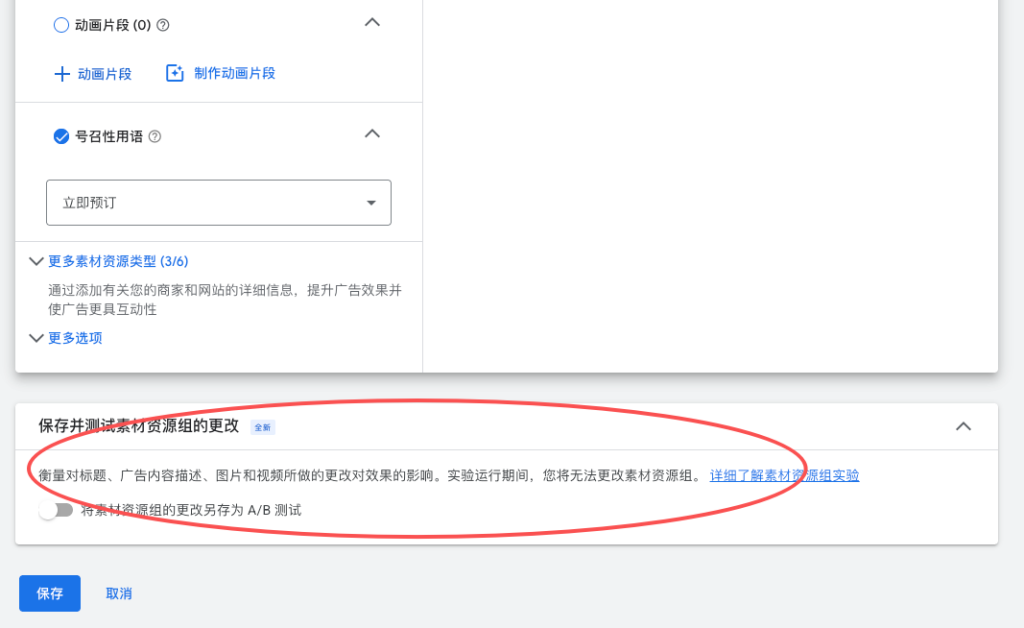Click the 保存 button

[x=50, y=593]
